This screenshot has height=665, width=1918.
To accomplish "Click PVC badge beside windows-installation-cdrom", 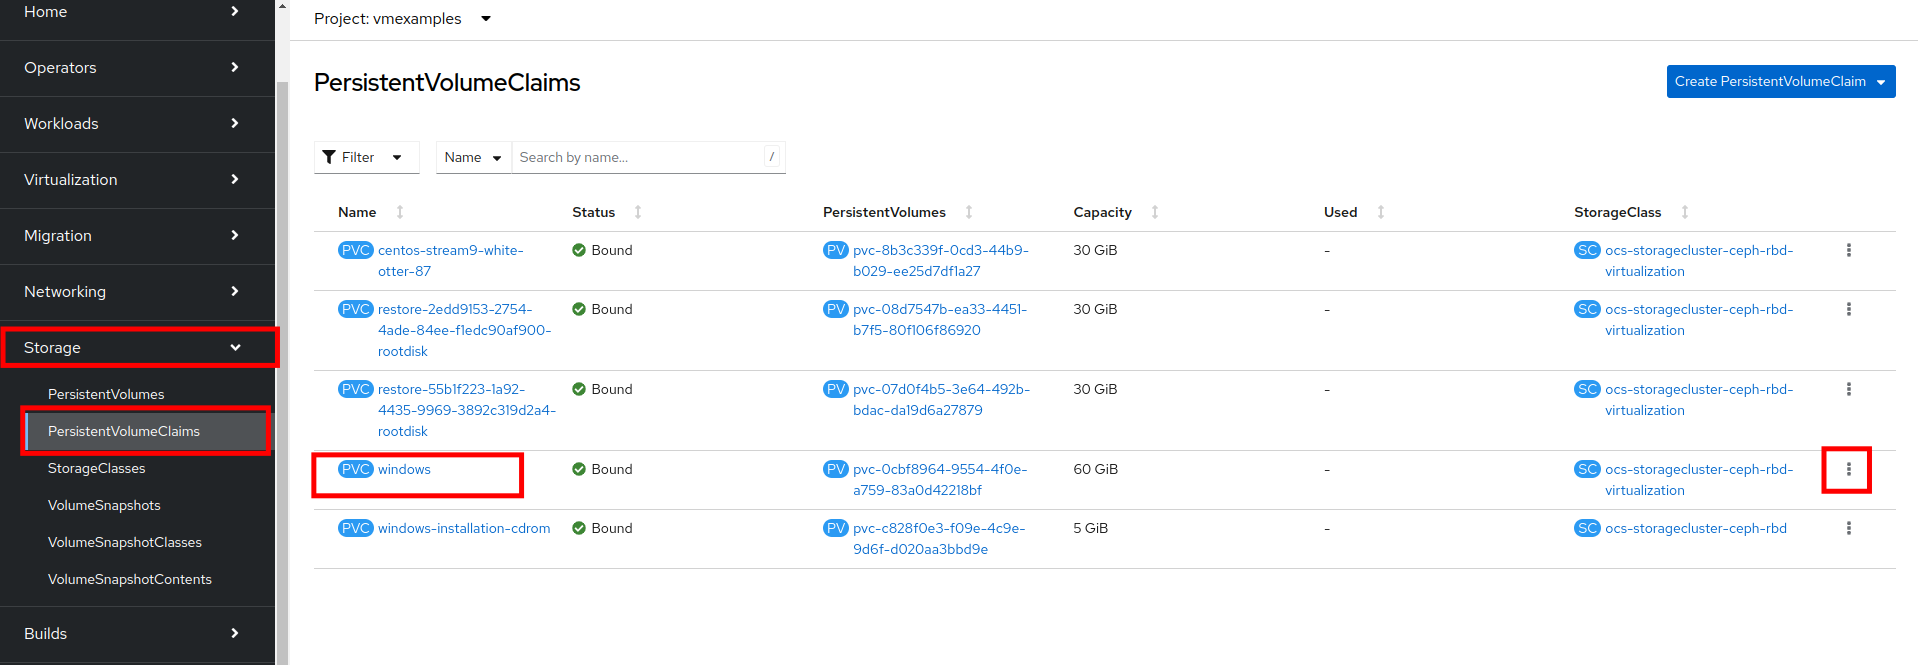I will click(355, 528).
